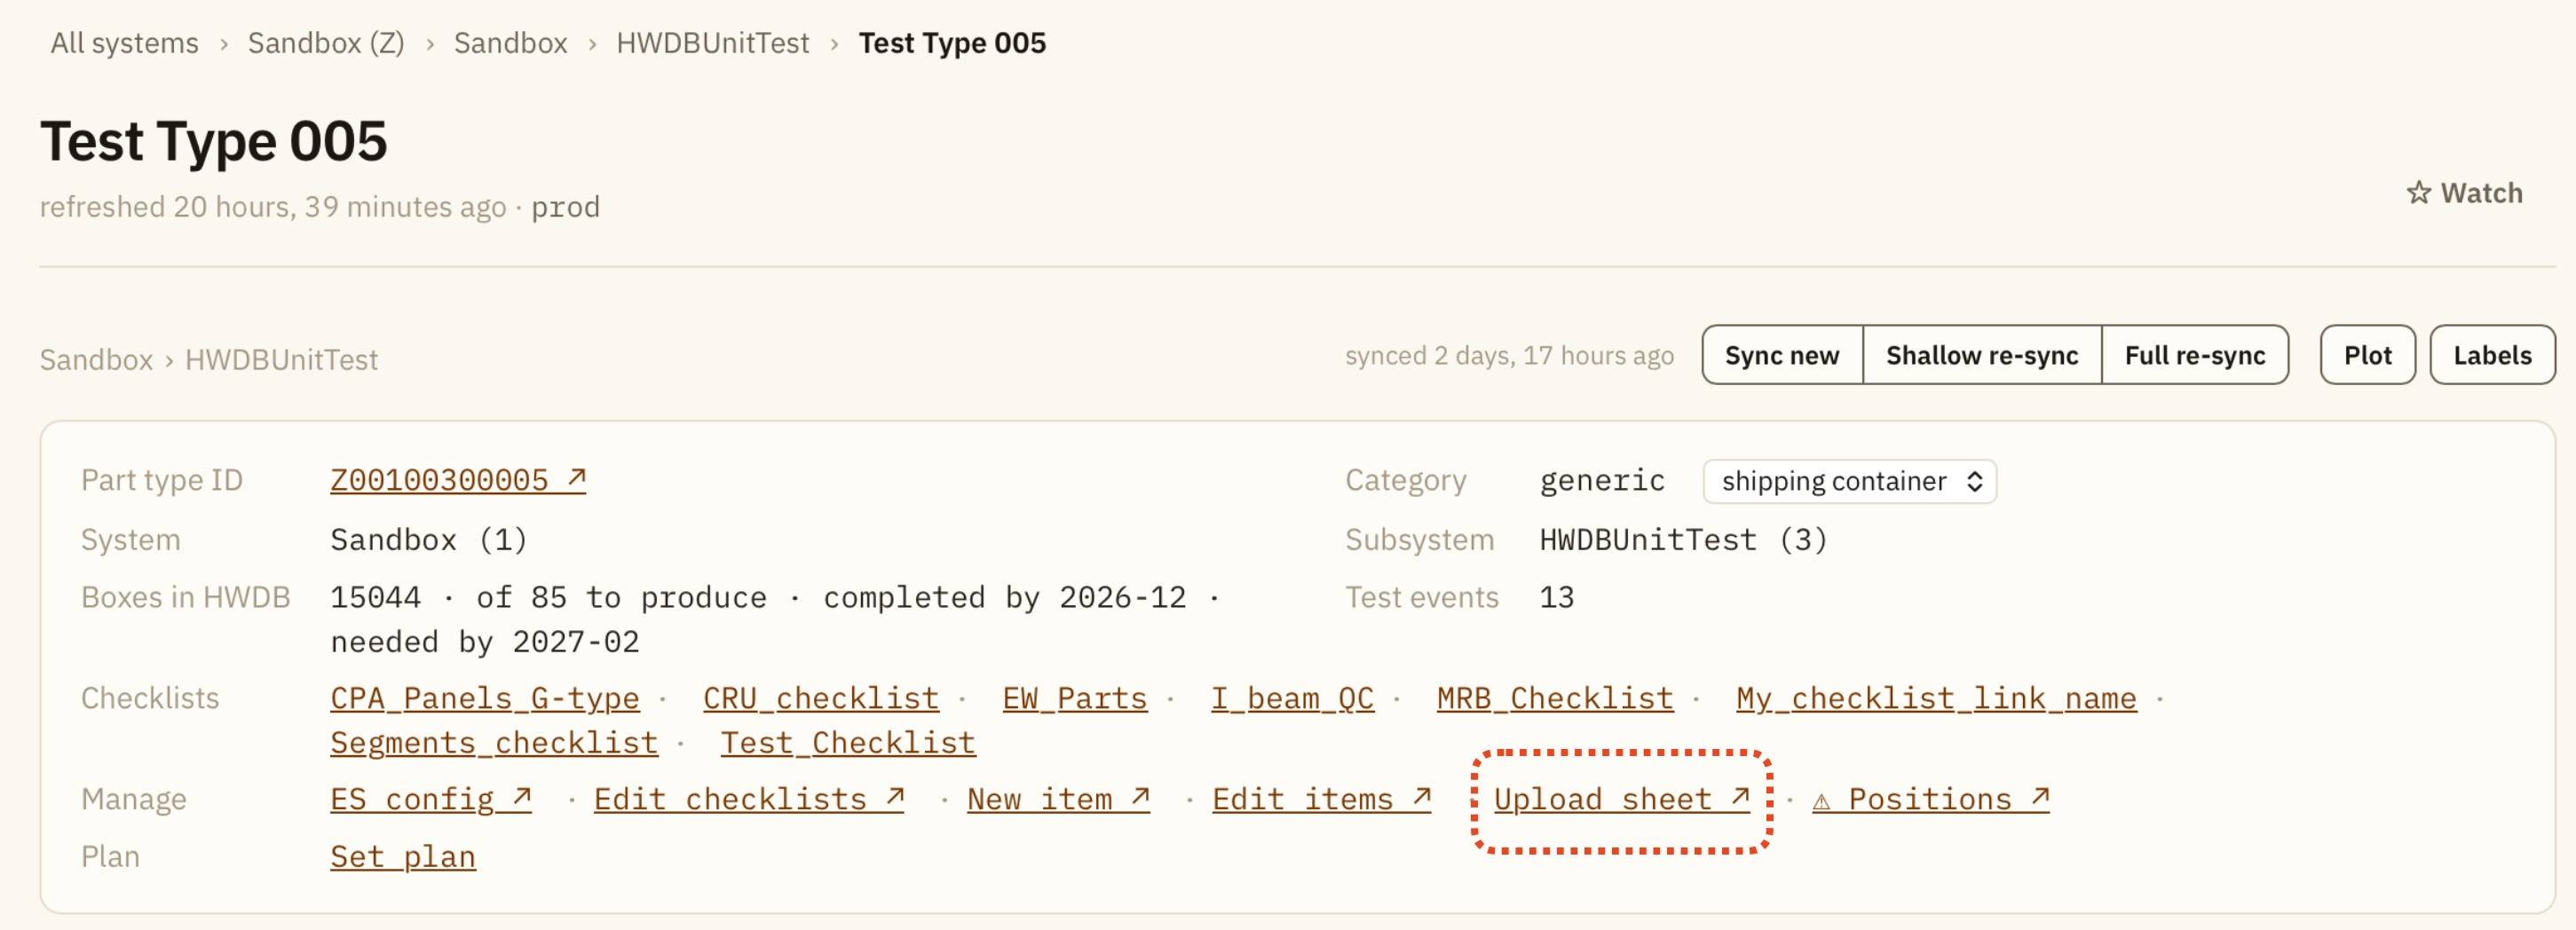Viewport: 2576px width, 930px height.
Task: Navigate to Sandbox (Z) breadcrumb
Action: click(326, 43)
